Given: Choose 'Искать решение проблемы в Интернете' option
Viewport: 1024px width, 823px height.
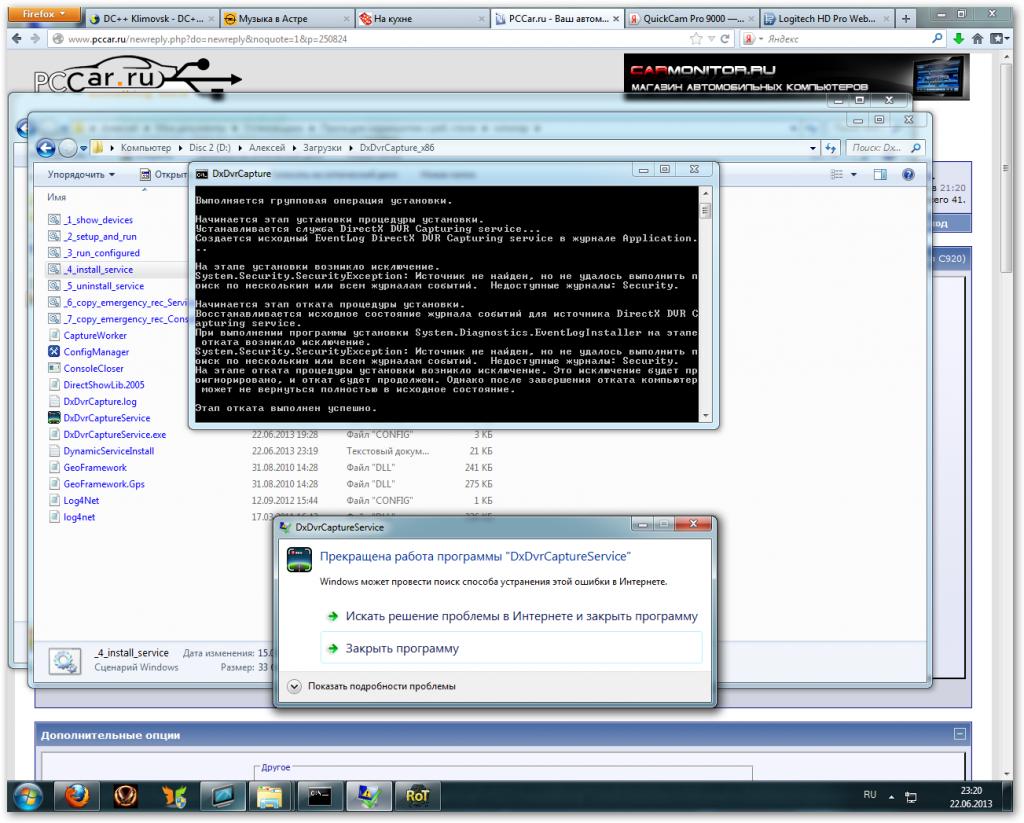Looking at the screenshot, I should coord(521,616).
